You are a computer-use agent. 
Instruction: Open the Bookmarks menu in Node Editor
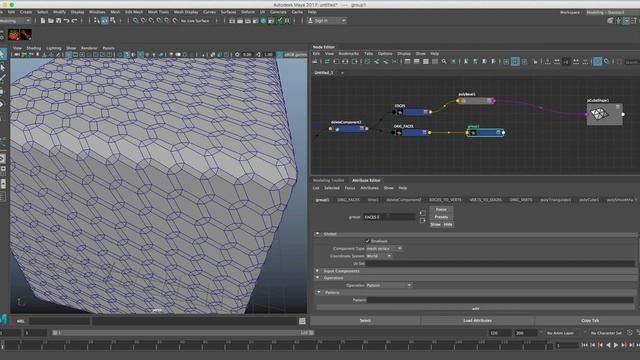point(349,53)
